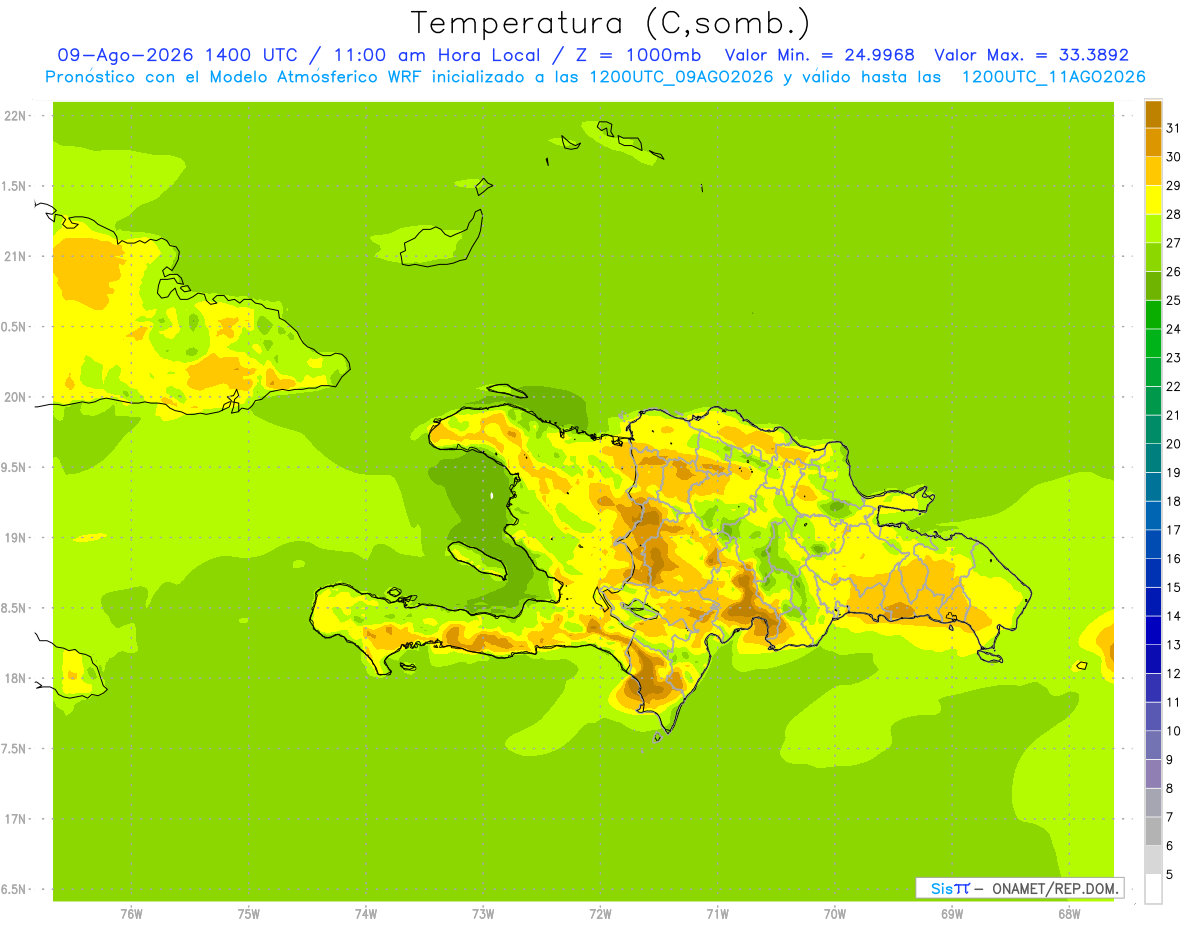The image size is (1200, 927).
Task: Click the "26" colorbar label
Action: pos(1173,272)
